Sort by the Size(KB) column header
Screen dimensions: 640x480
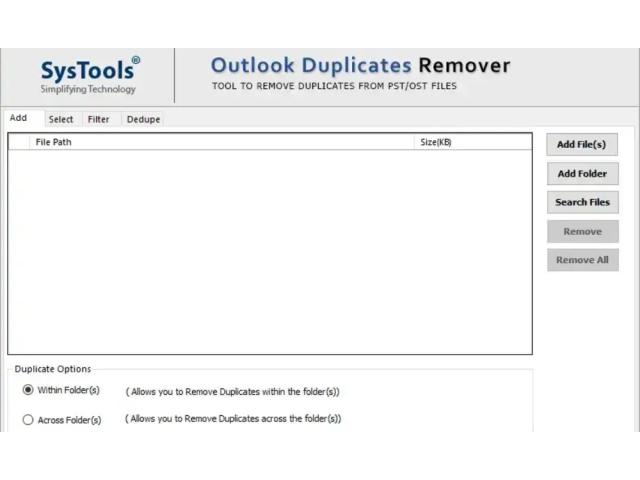(x=473, y=142)
